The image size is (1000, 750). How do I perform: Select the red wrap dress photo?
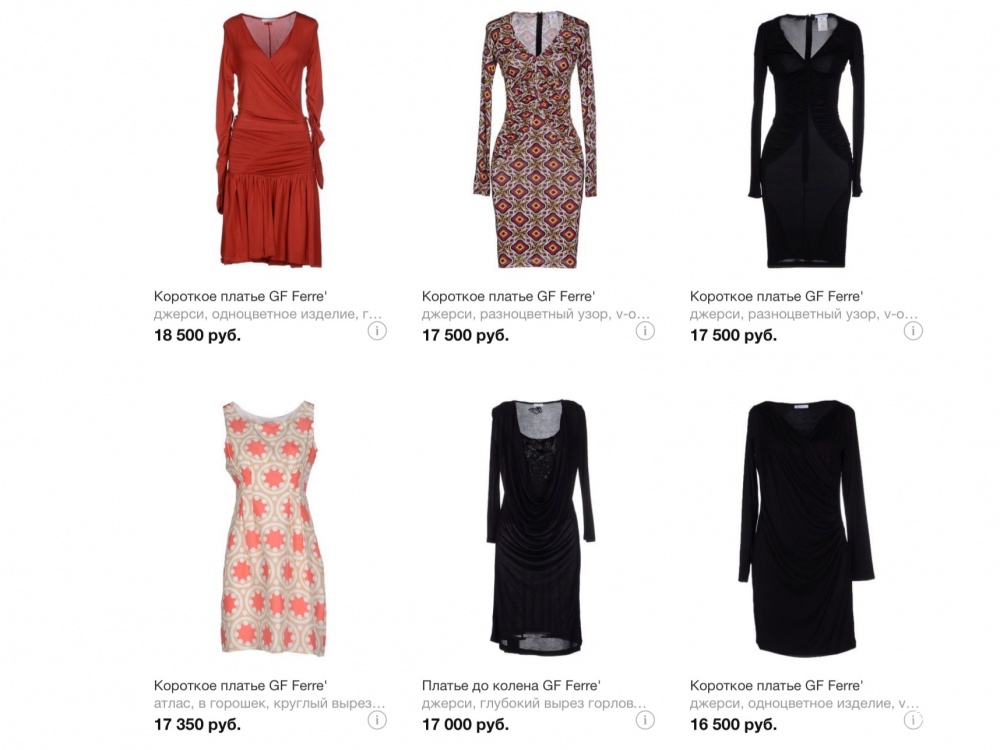click(270, 138)
